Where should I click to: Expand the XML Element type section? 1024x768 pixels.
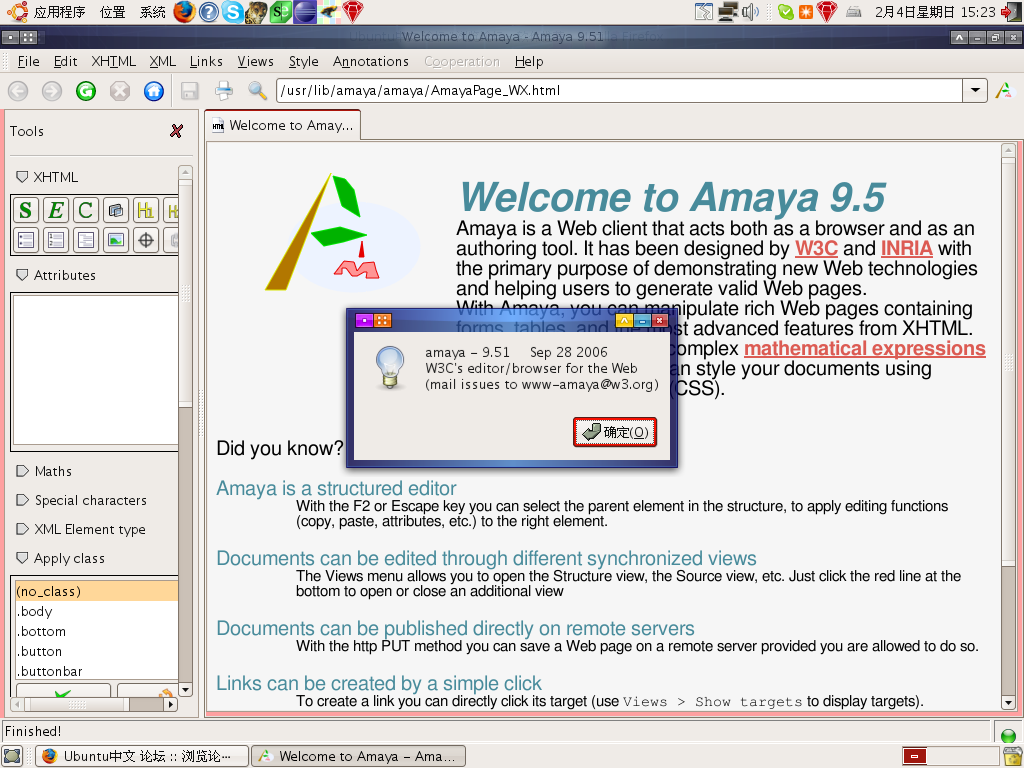point(22,529)
